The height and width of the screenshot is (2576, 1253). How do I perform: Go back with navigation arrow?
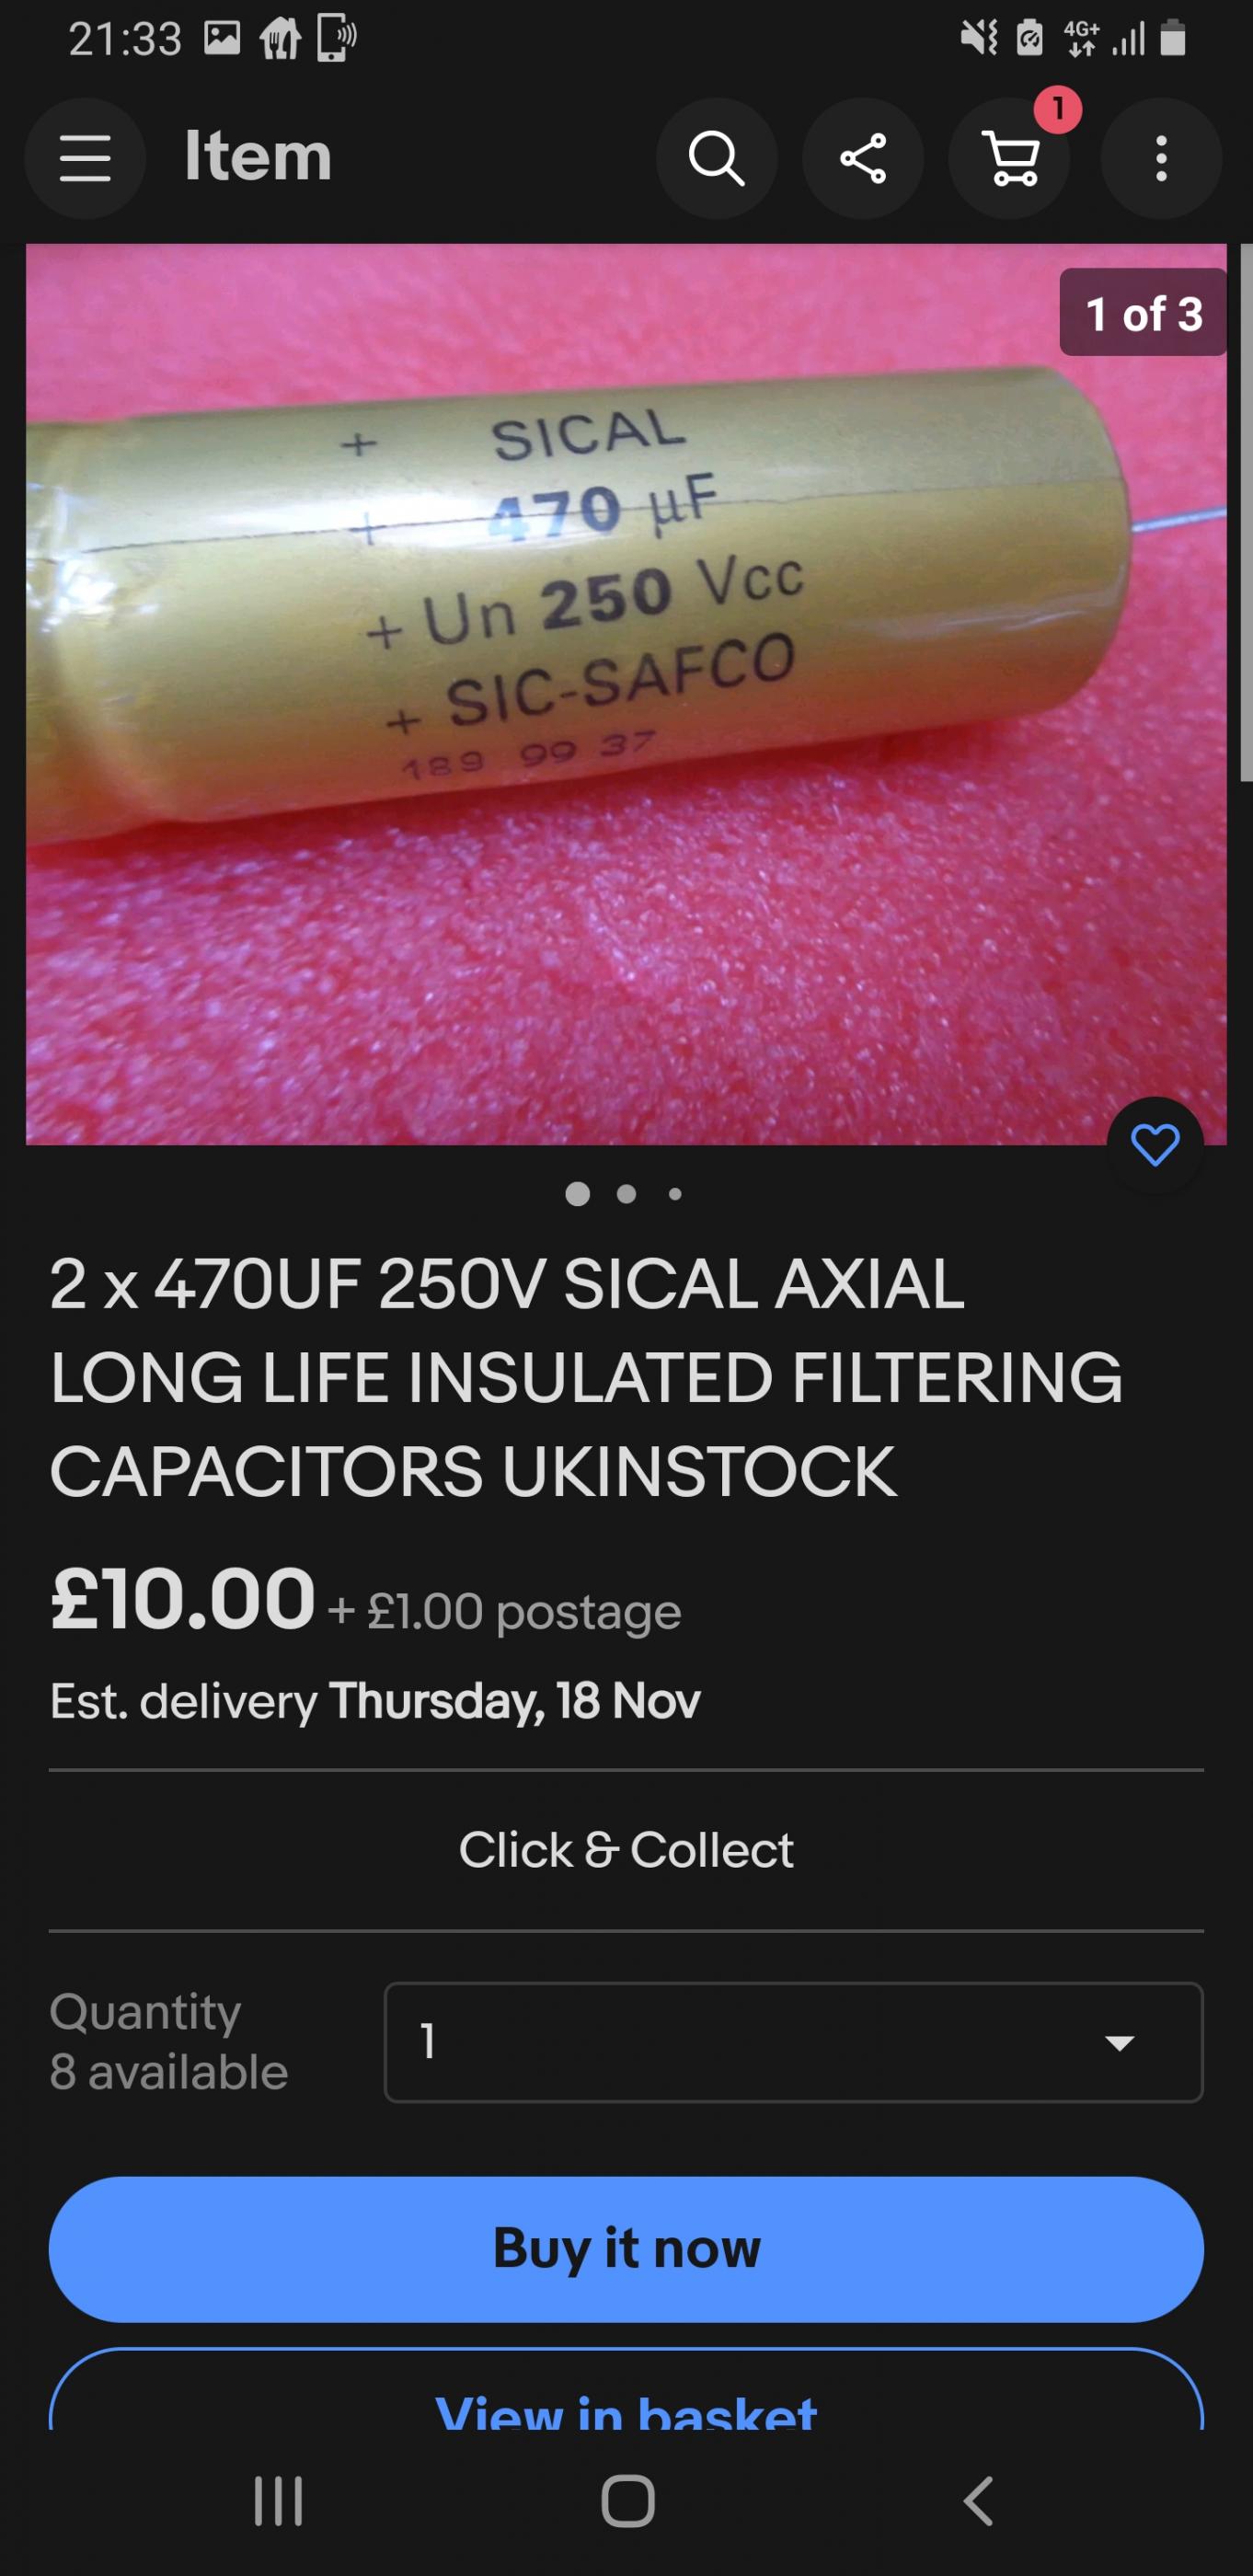pyautogui.click(x=977, y=2501)
